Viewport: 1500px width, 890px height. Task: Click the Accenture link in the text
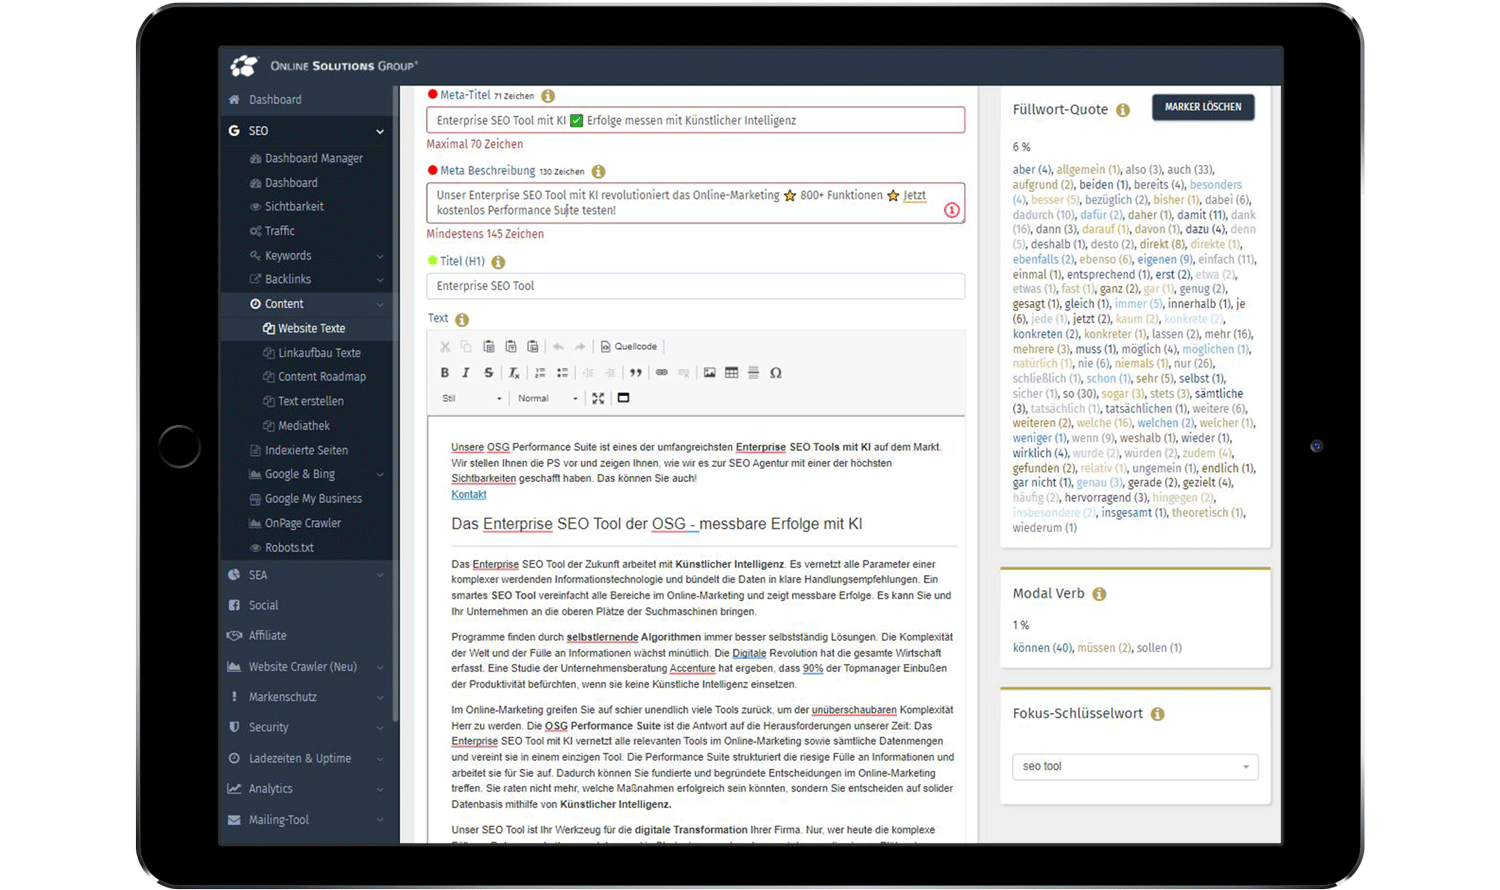tap(693, 669)
